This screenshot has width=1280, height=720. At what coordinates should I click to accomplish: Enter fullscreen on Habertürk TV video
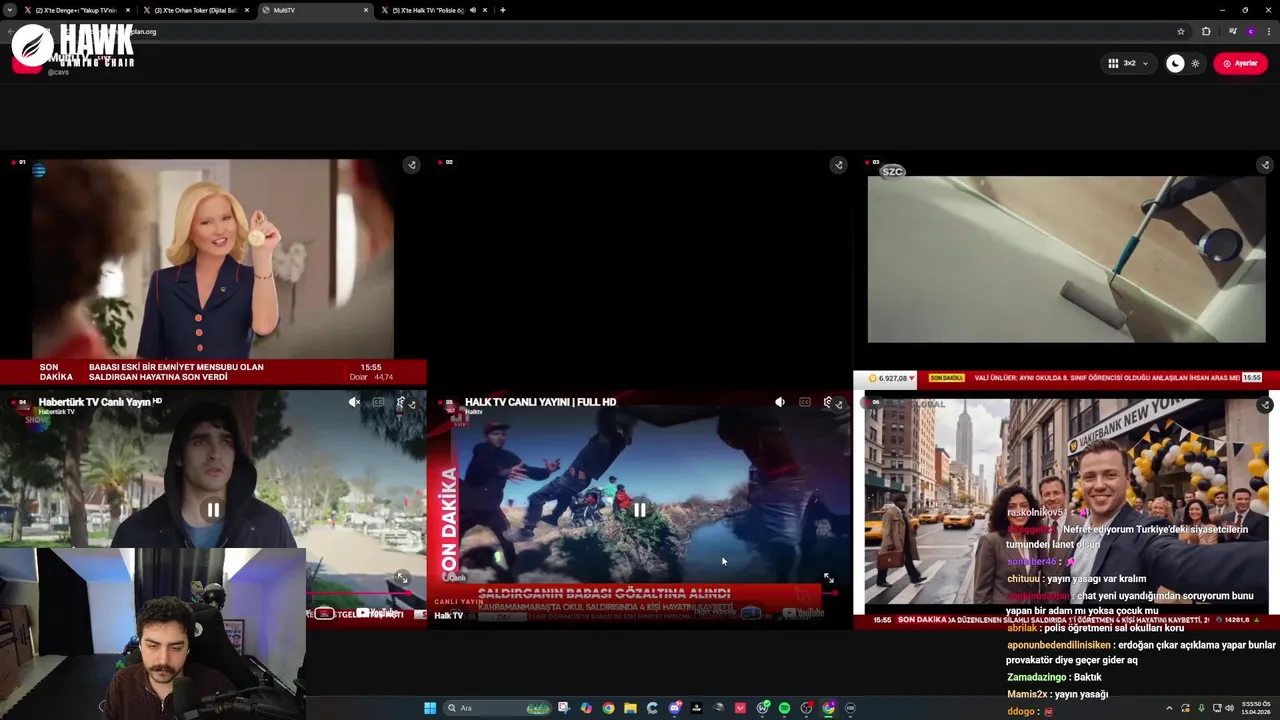401,578
